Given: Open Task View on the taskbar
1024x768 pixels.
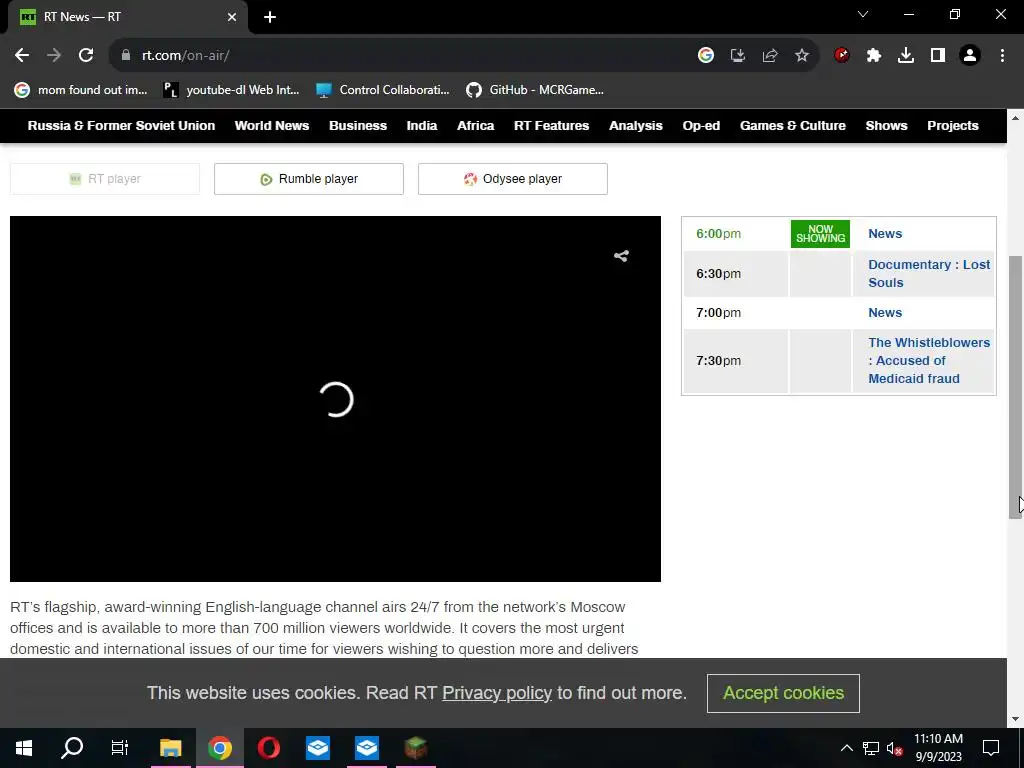Looking at the screenshot, I should tap(120, 748).
